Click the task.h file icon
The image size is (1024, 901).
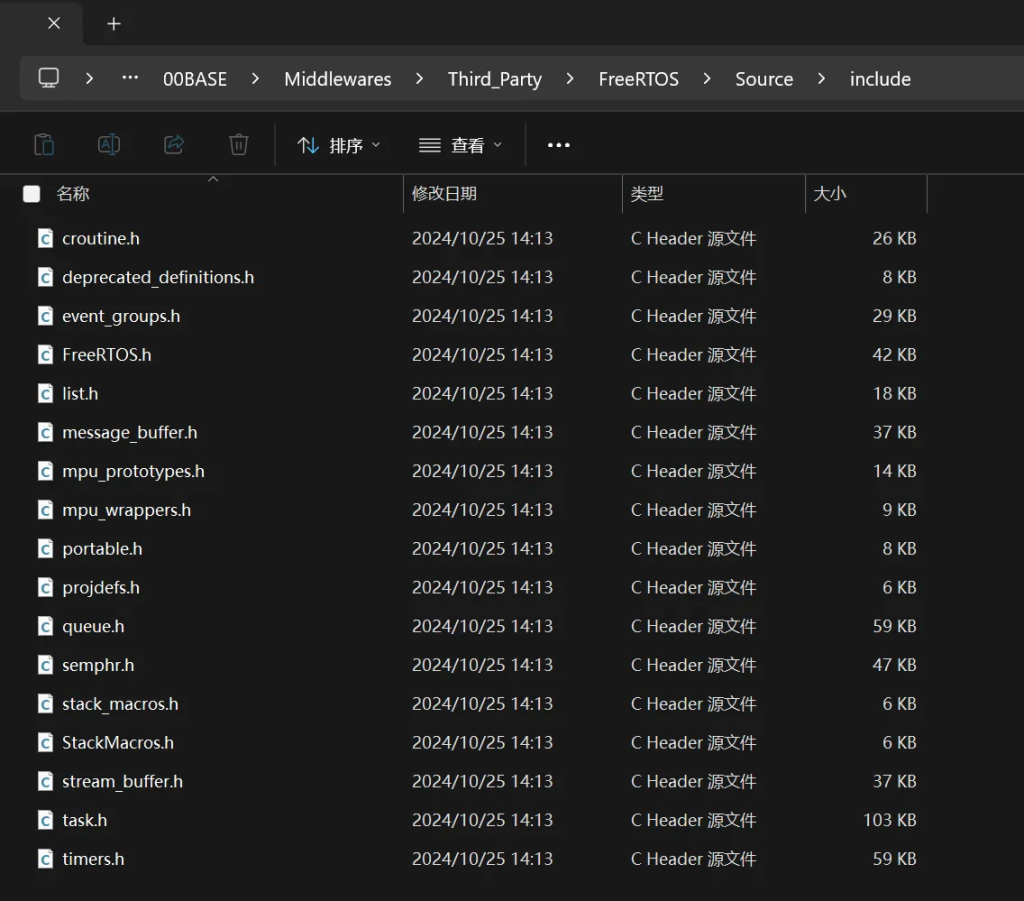45,820
